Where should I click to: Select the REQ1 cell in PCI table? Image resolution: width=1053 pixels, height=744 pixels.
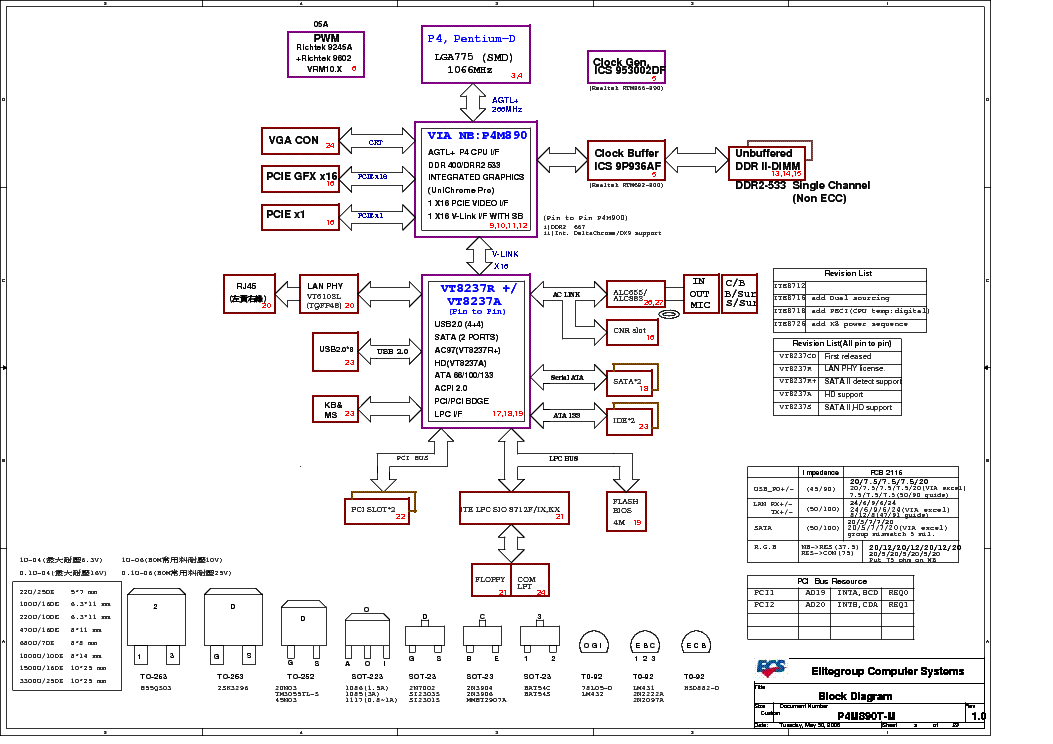pos(898,605)
